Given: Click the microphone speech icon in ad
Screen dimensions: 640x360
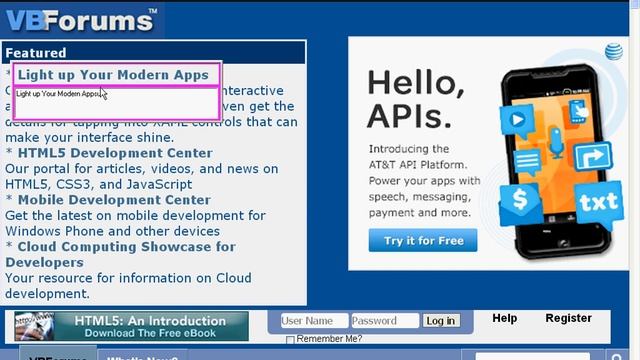Looking at the screenshot, I should pos(556,142).
